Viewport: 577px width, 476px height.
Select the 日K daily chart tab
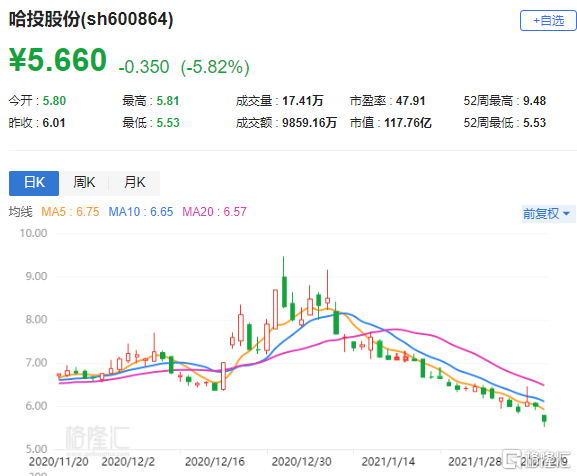34,183
